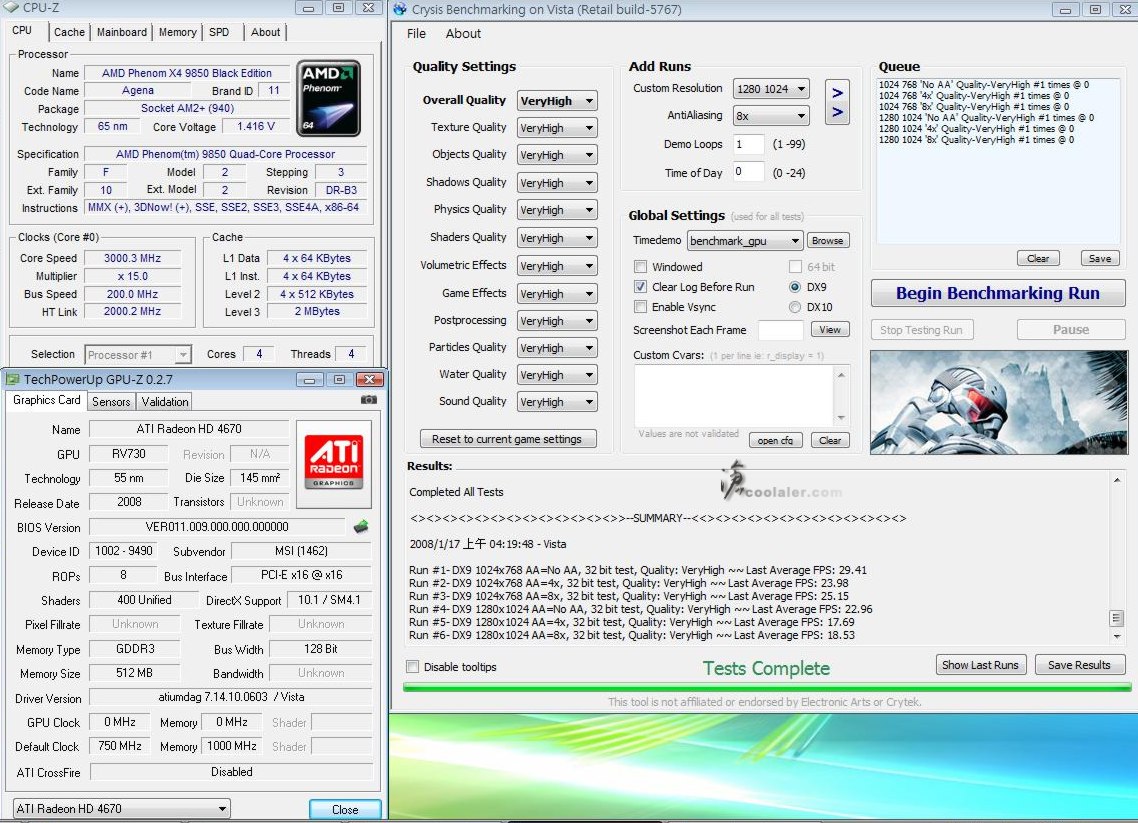
Task: Open the Volumetric Effects dropdown
Action: 557,266
